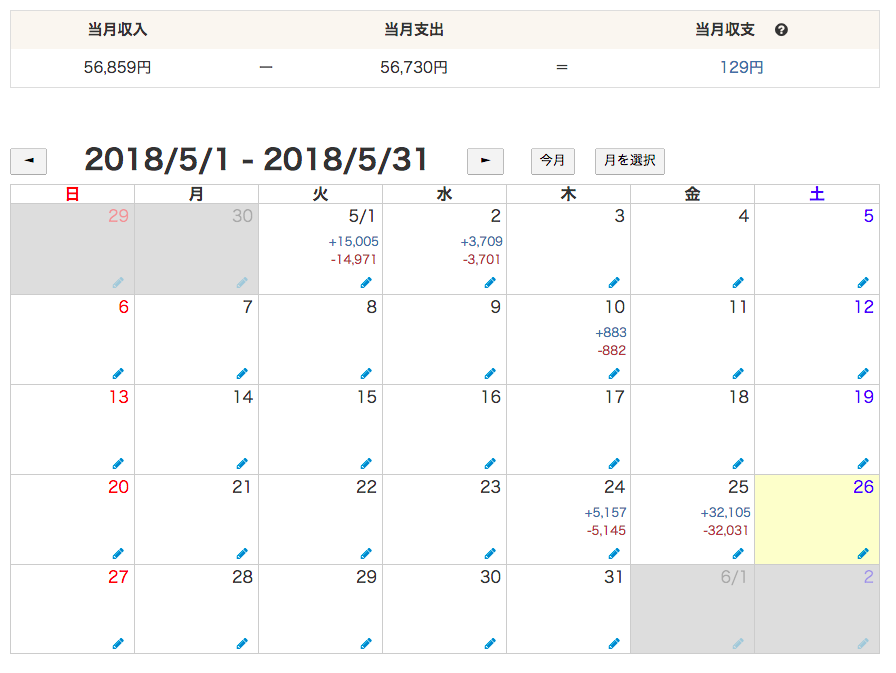
Task: Click the pencil icon on May 15
Action: (366, 463)
